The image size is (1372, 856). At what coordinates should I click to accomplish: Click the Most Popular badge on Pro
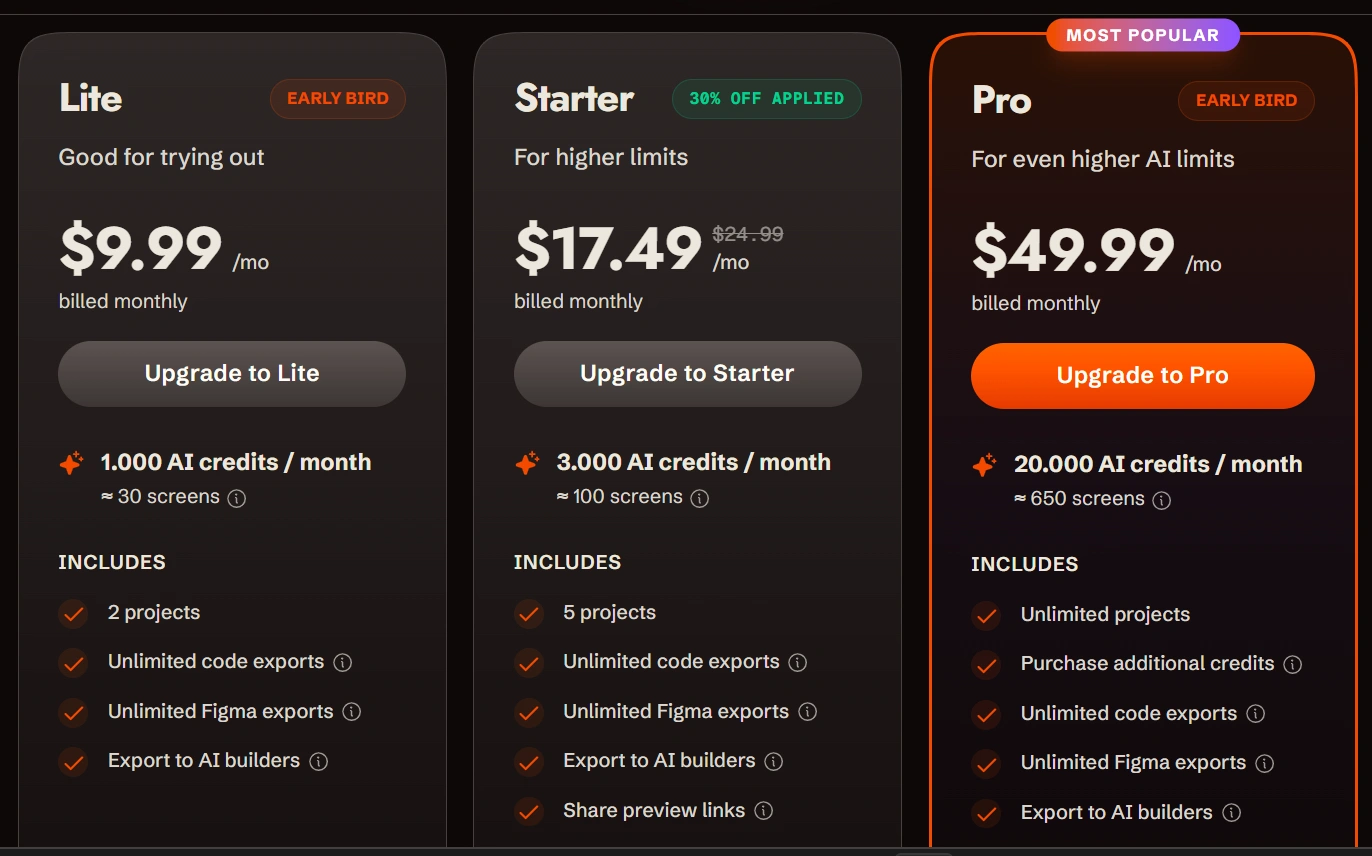click(1142, 35)
